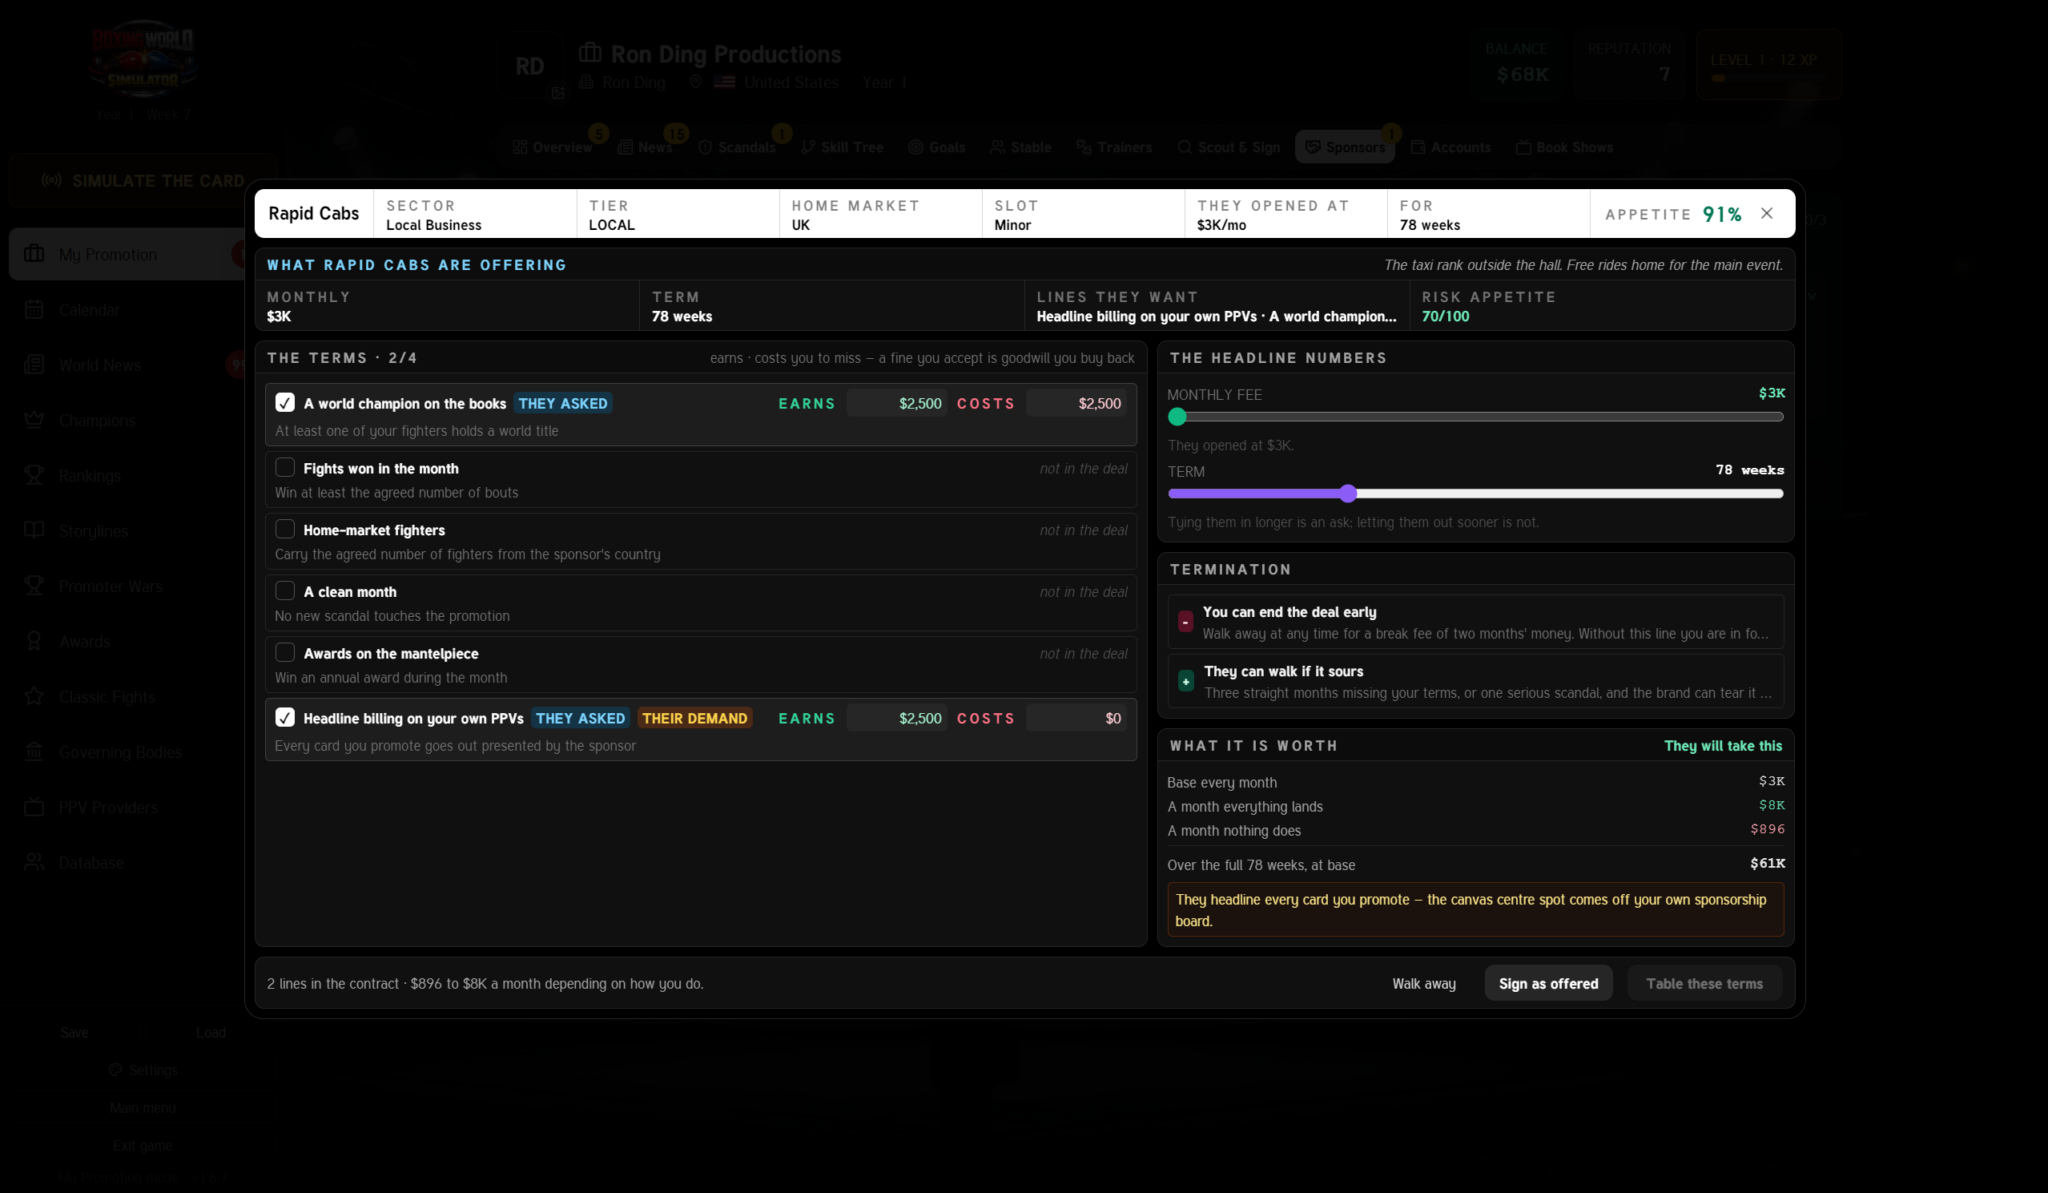Click the 'Over the full 78 weeks, at base' row
This screenshot has width=2048, height=1193.
1476,865
